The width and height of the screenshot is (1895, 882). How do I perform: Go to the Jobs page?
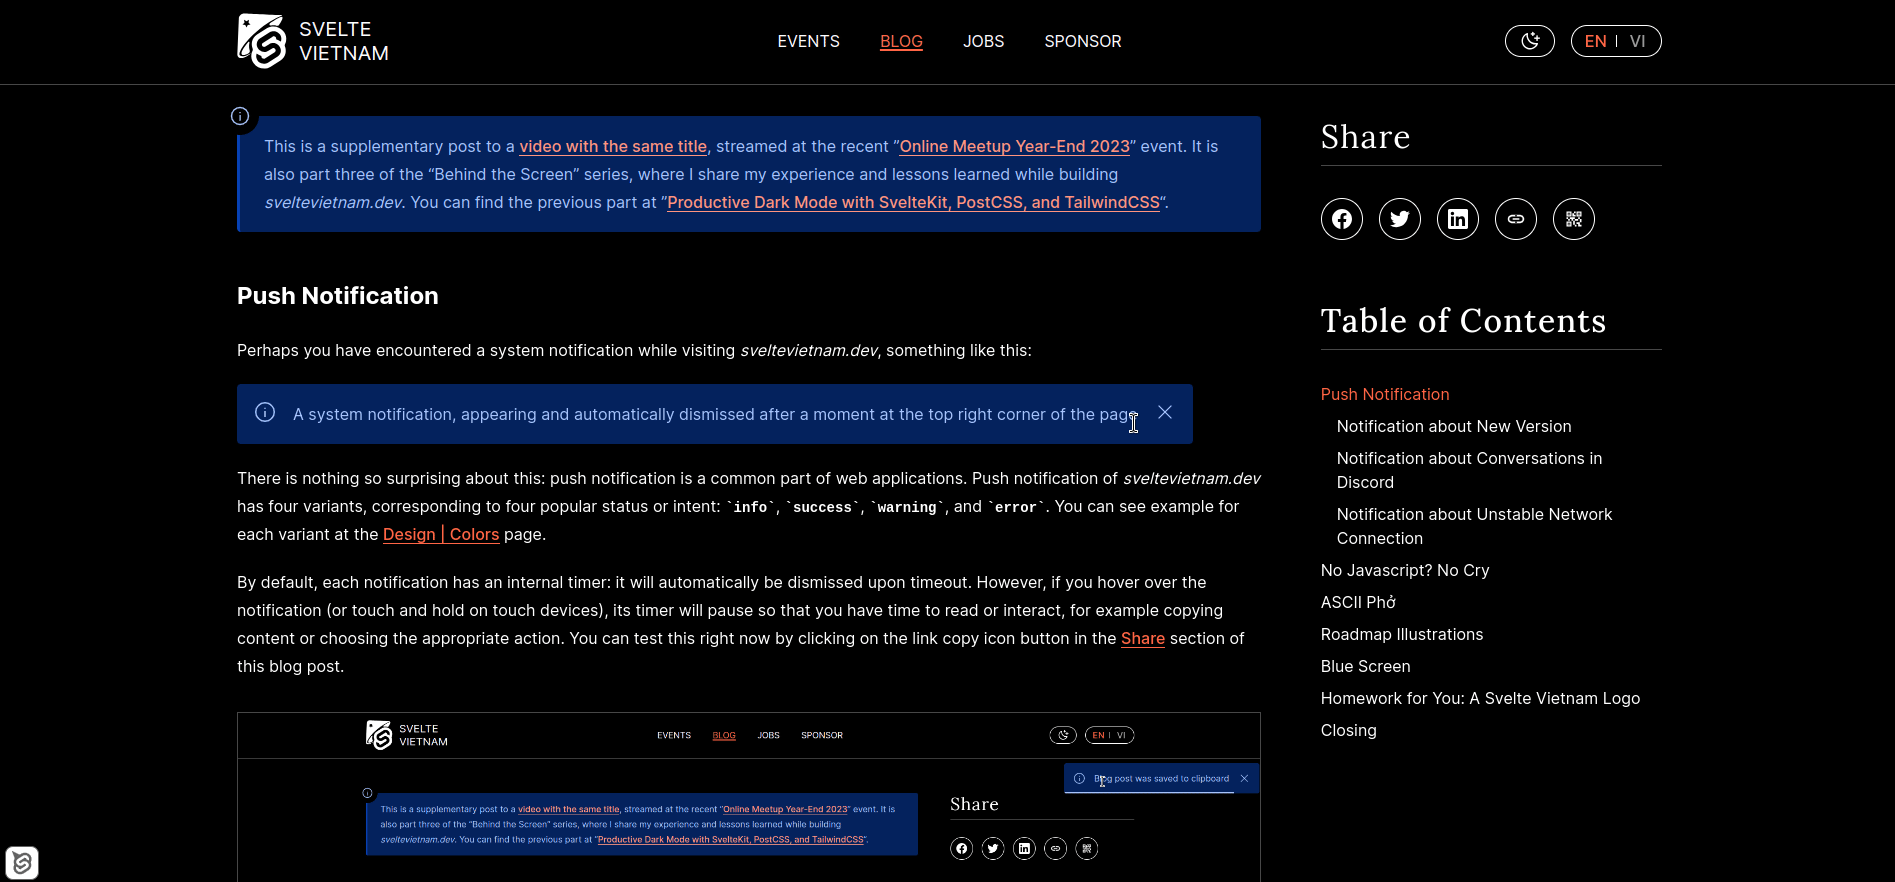coord(983,41)
